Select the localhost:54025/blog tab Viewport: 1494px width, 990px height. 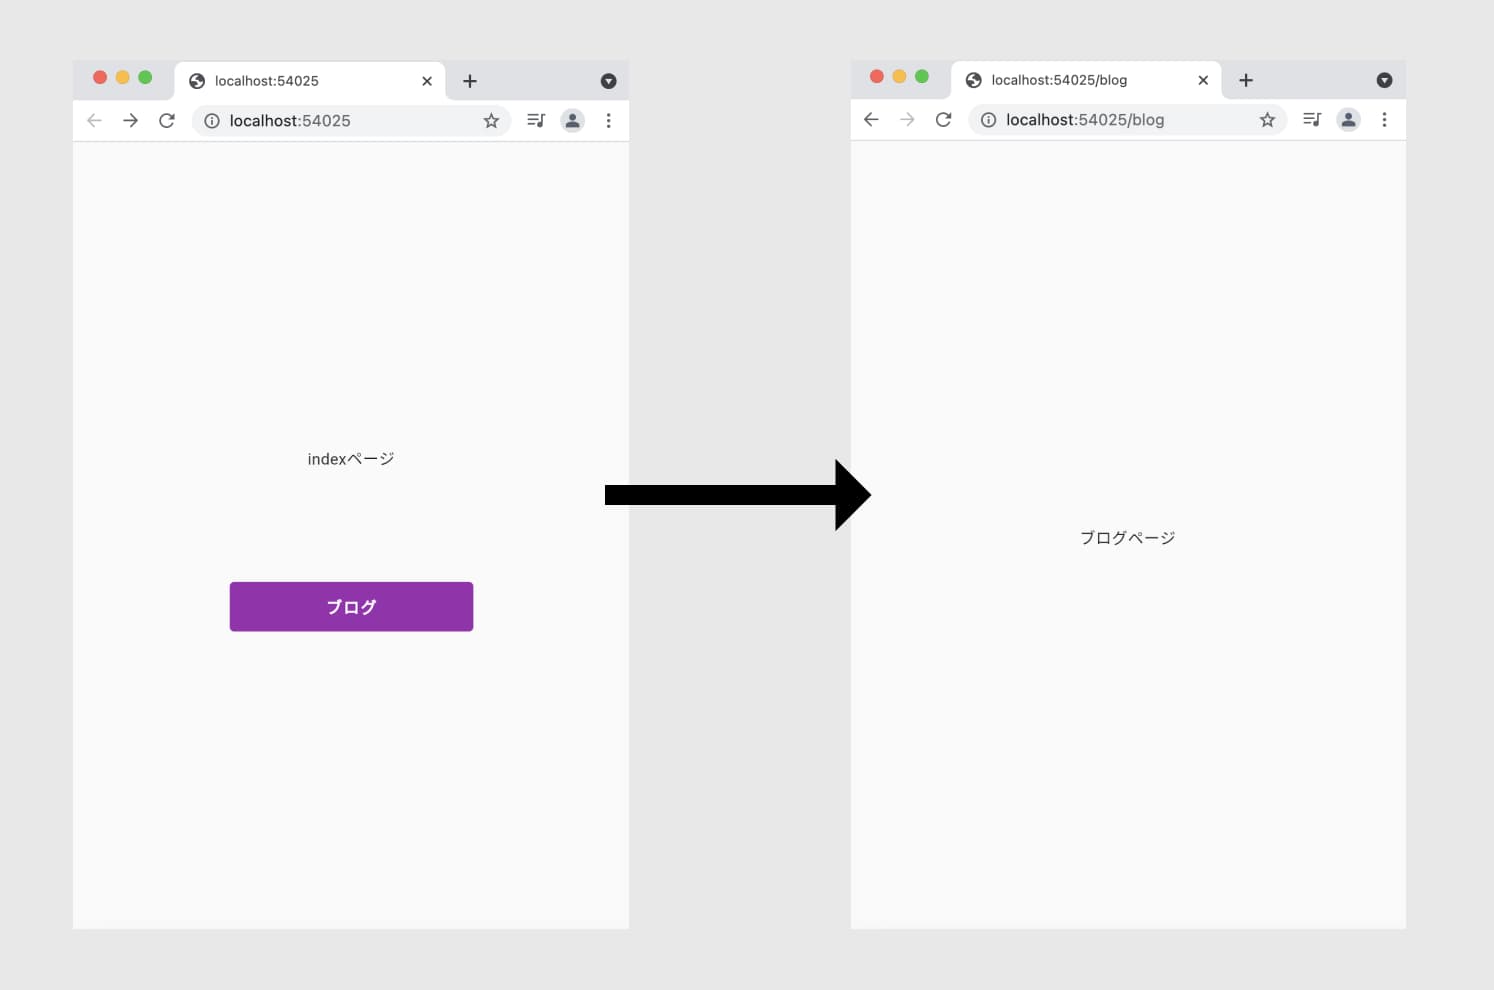click(1086, 80)
